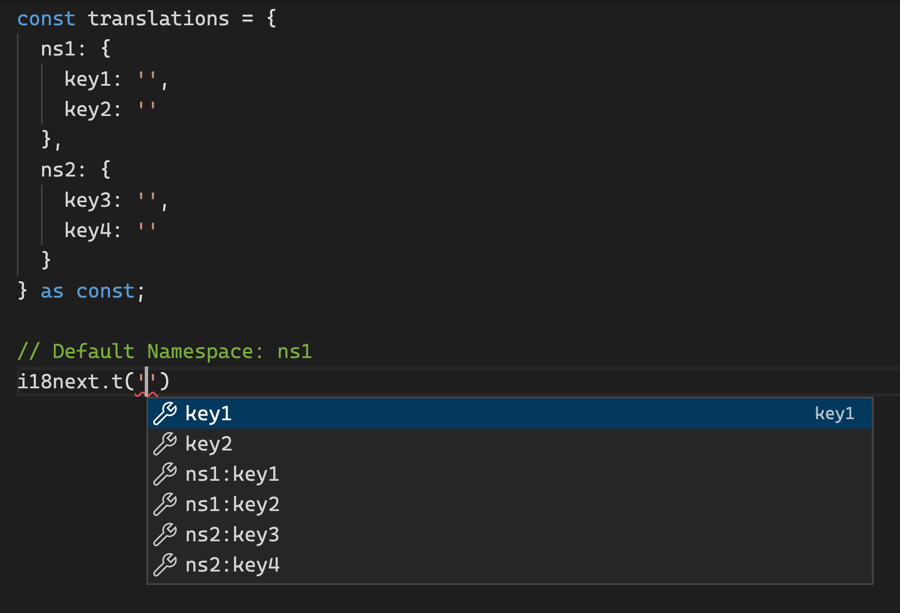Viewport: 900px width, 613px height.
Task: Pick the ns2:key4 completion entry
Action: [x=232, y=565]
